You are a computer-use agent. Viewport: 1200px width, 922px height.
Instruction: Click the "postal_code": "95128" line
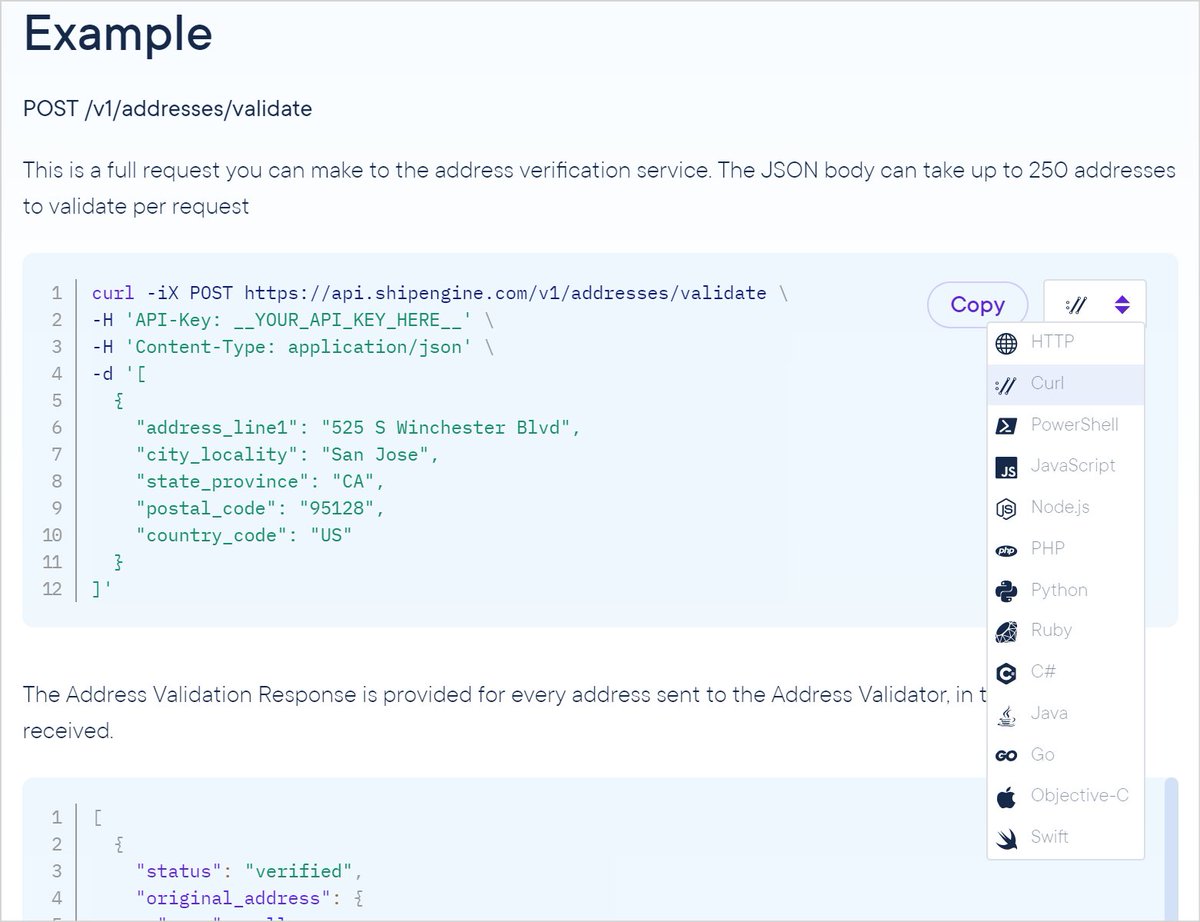(x=260, y=509)
